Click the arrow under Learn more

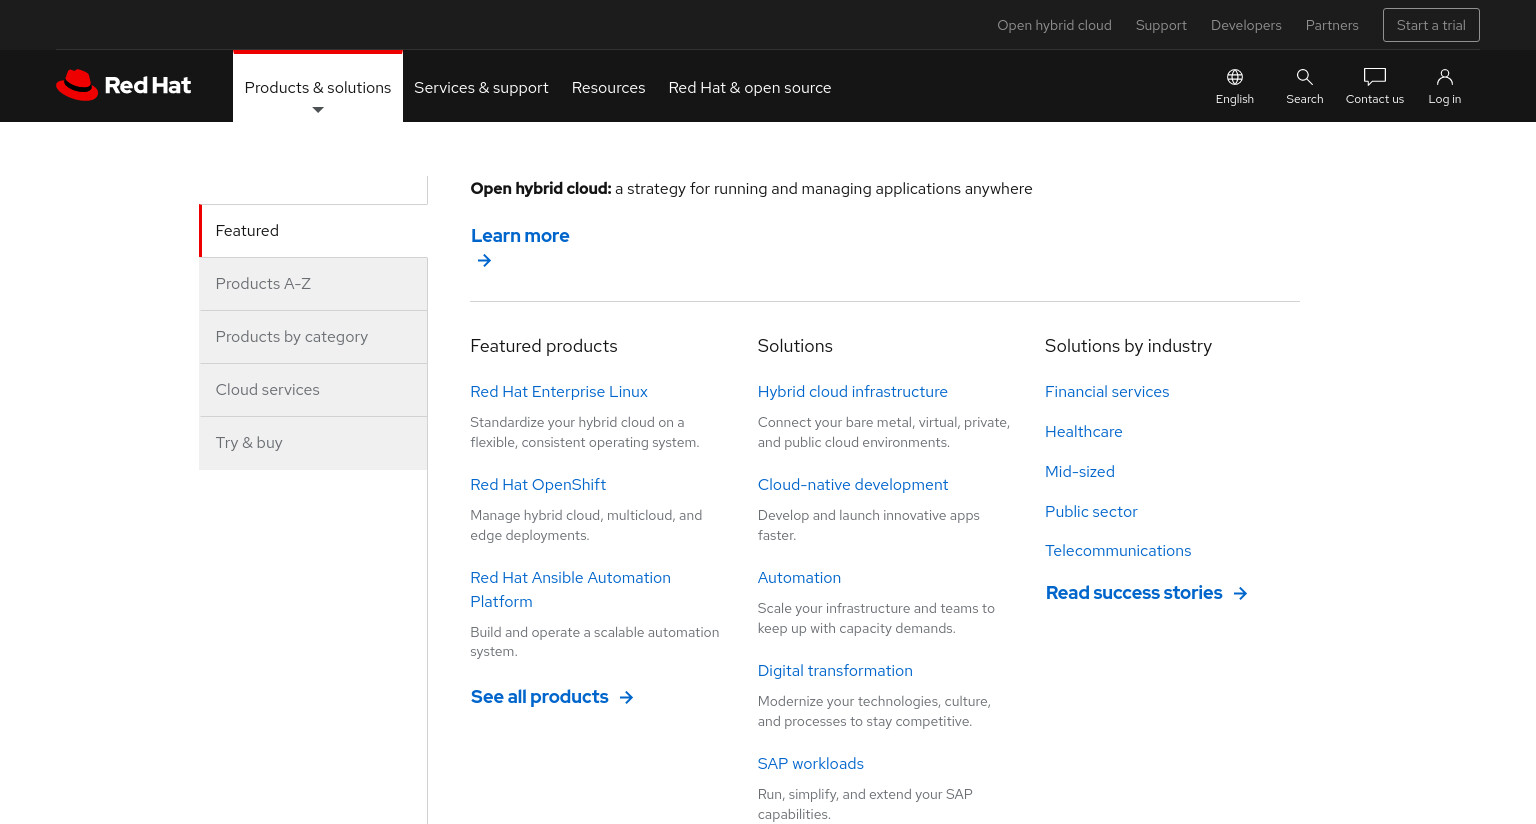click(484, 261)
